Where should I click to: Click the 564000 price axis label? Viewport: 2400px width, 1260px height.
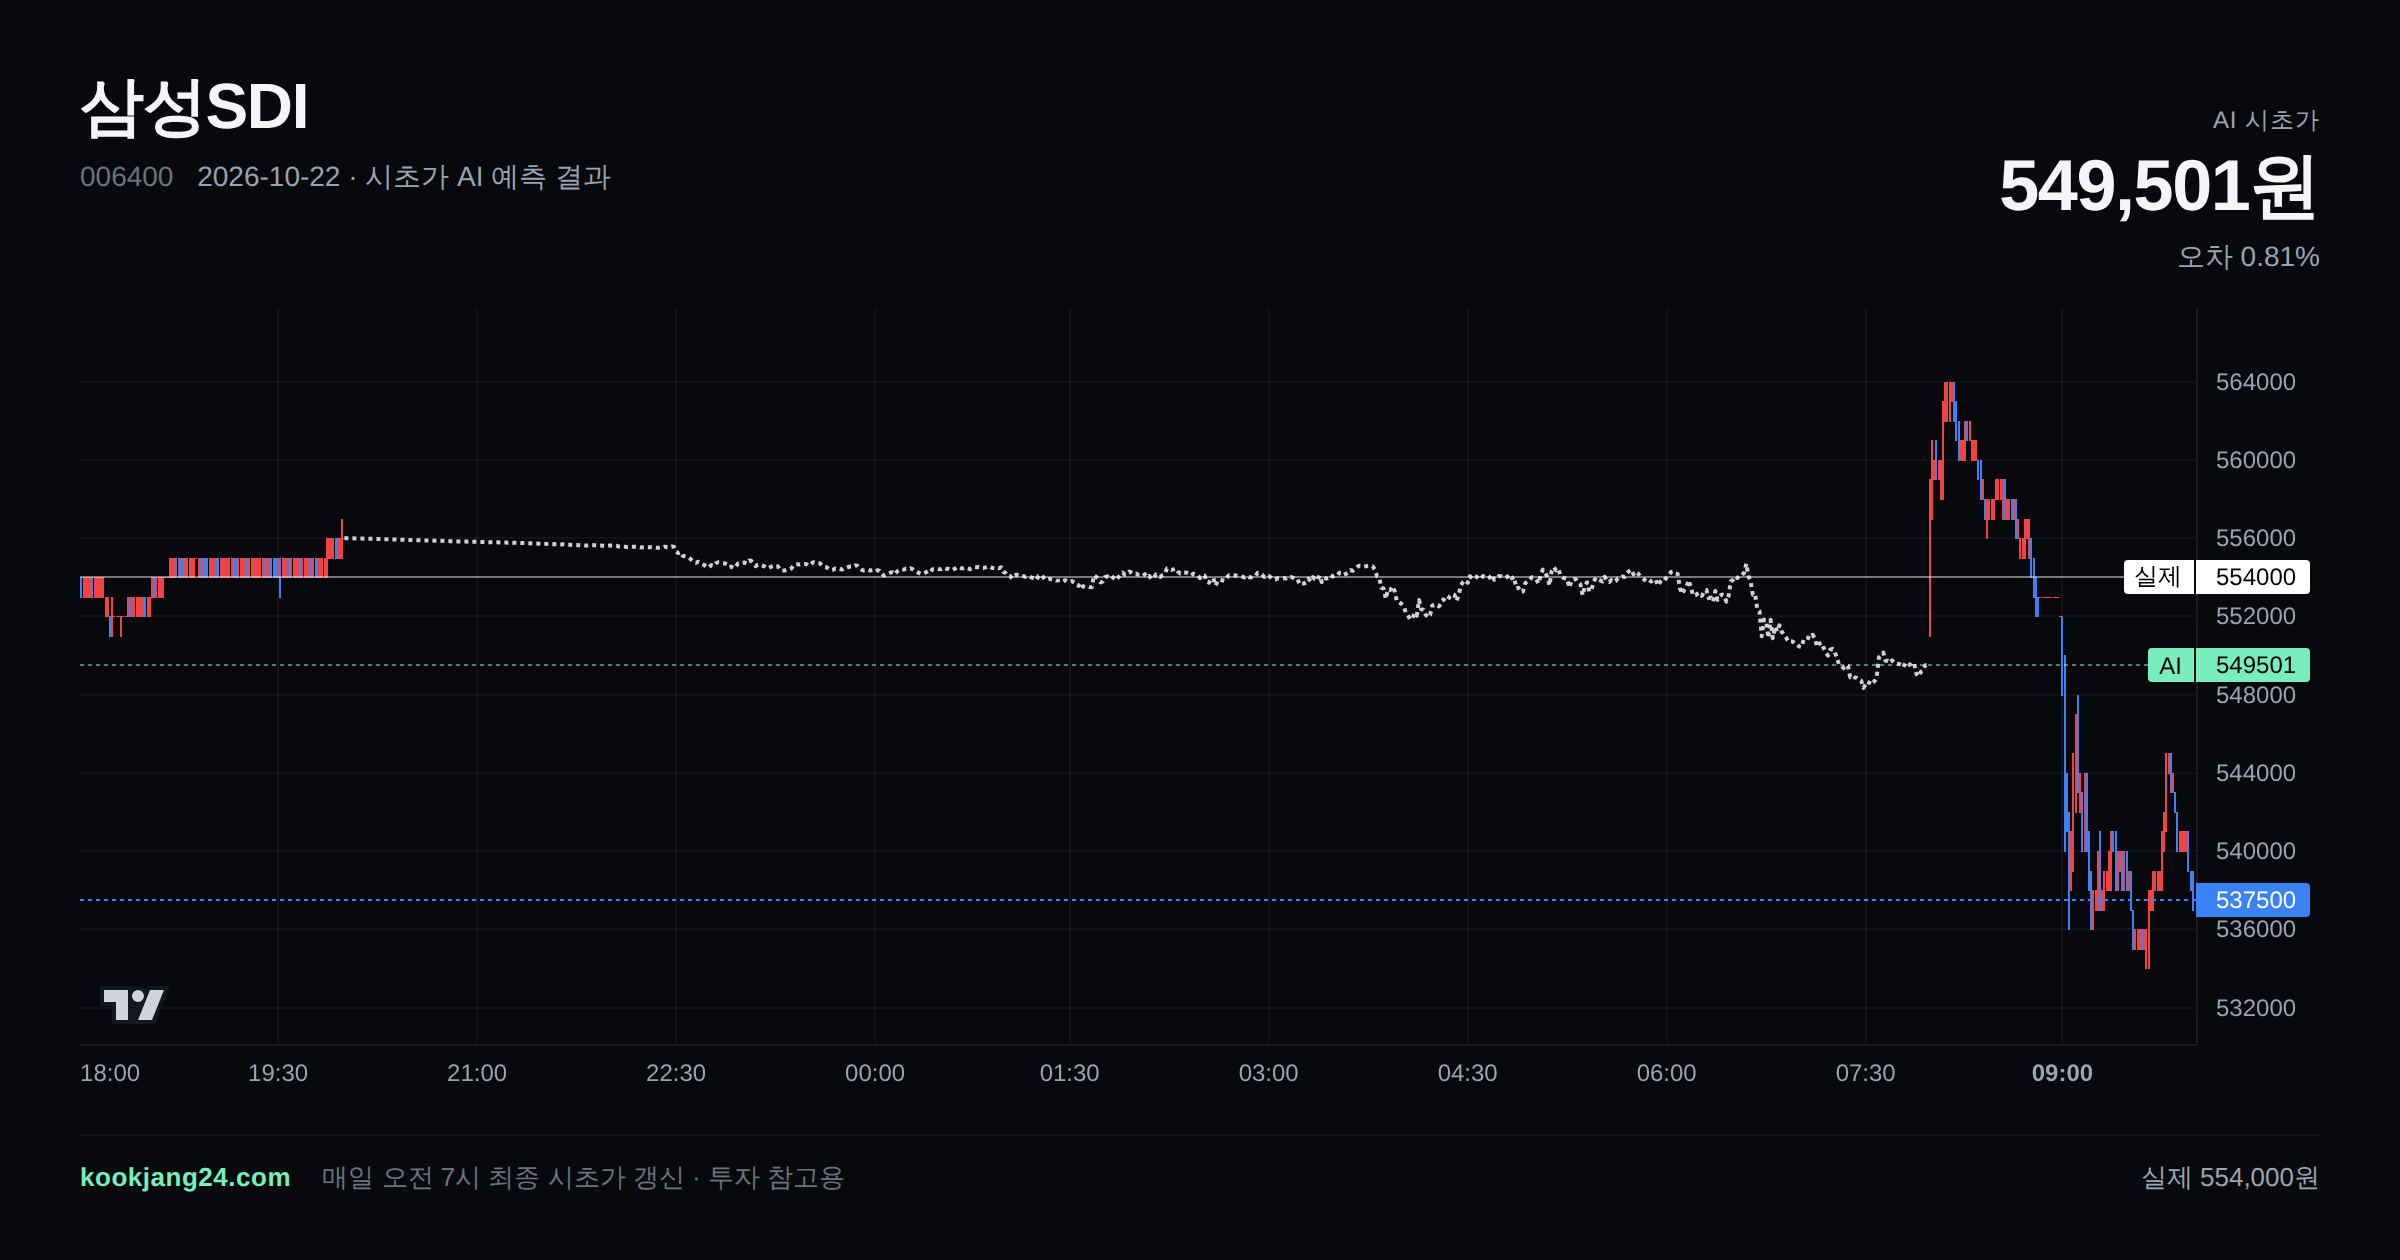[2255, 382]
